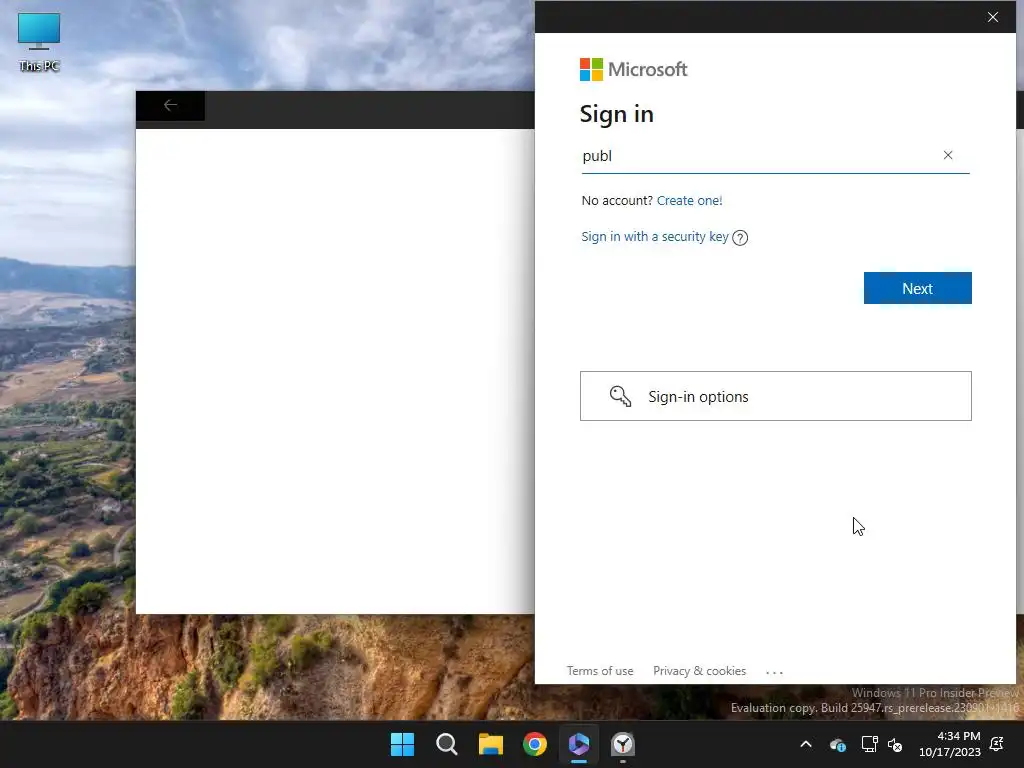
Task: Open This PC desktop icon
Action: [x=39, y=42]
